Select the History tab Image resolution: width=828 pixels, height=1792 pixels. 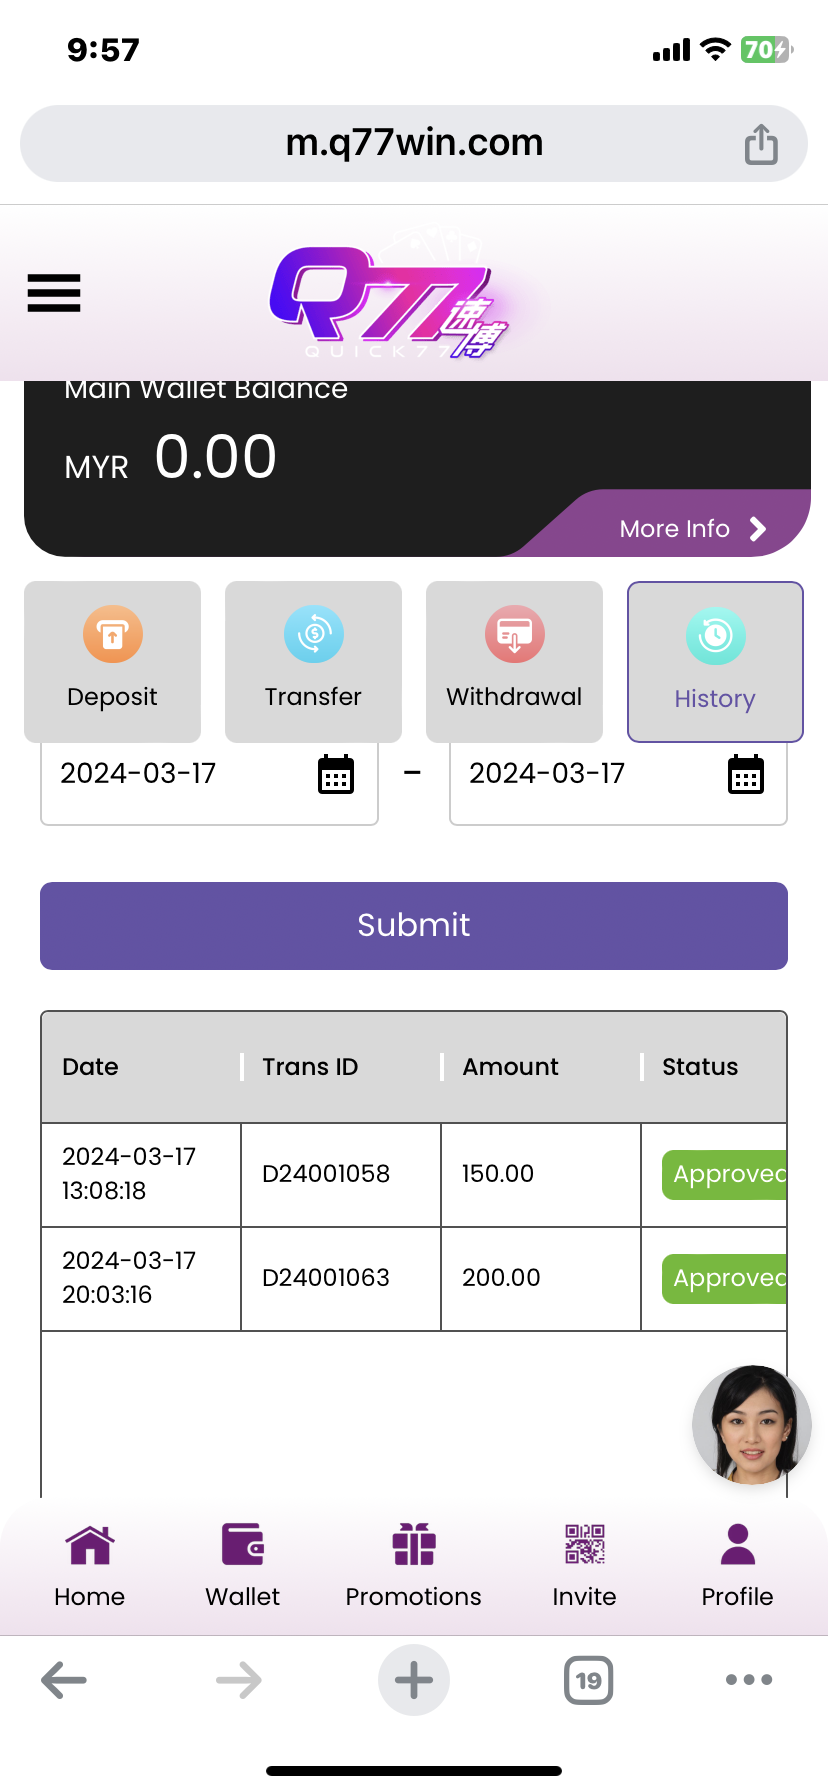[x=715, y=661]
